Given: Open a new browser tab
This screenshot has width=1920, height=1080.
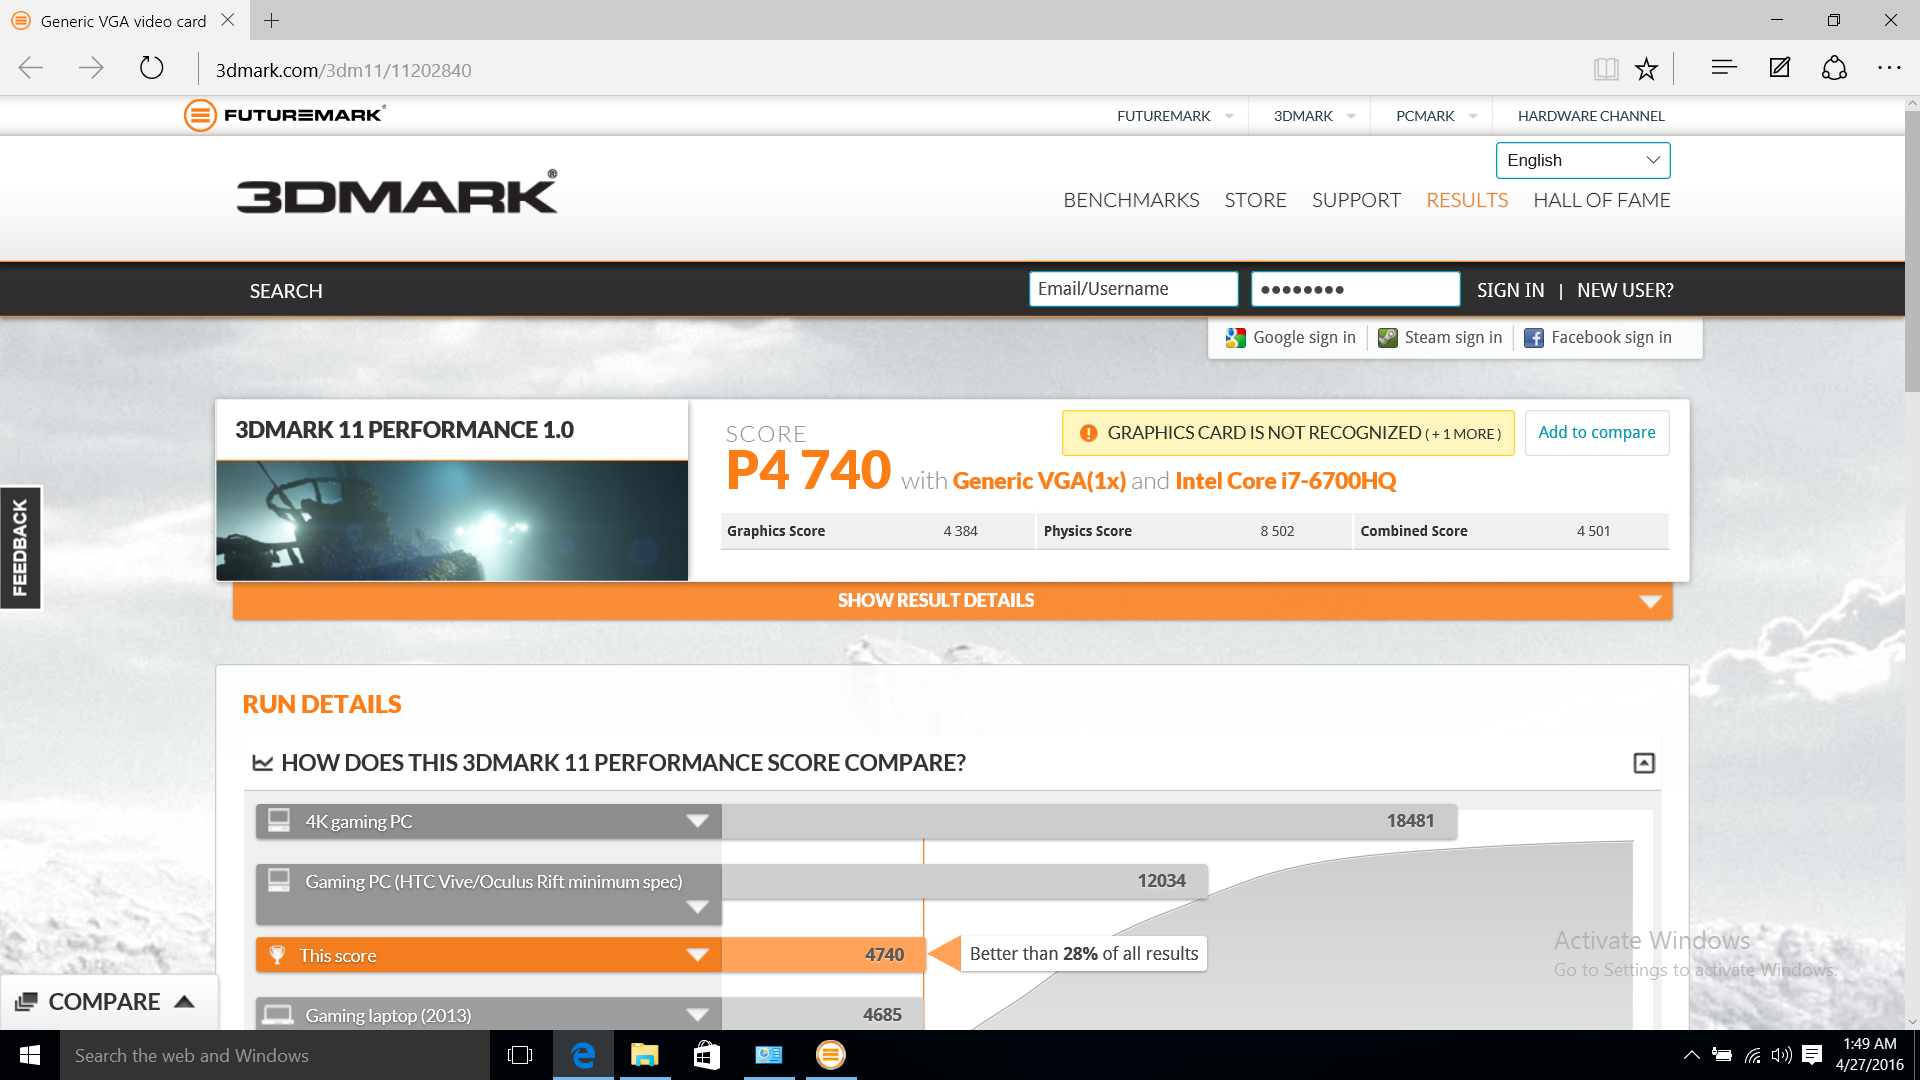Looking at the screenshot, I should (x=271, y=20).
